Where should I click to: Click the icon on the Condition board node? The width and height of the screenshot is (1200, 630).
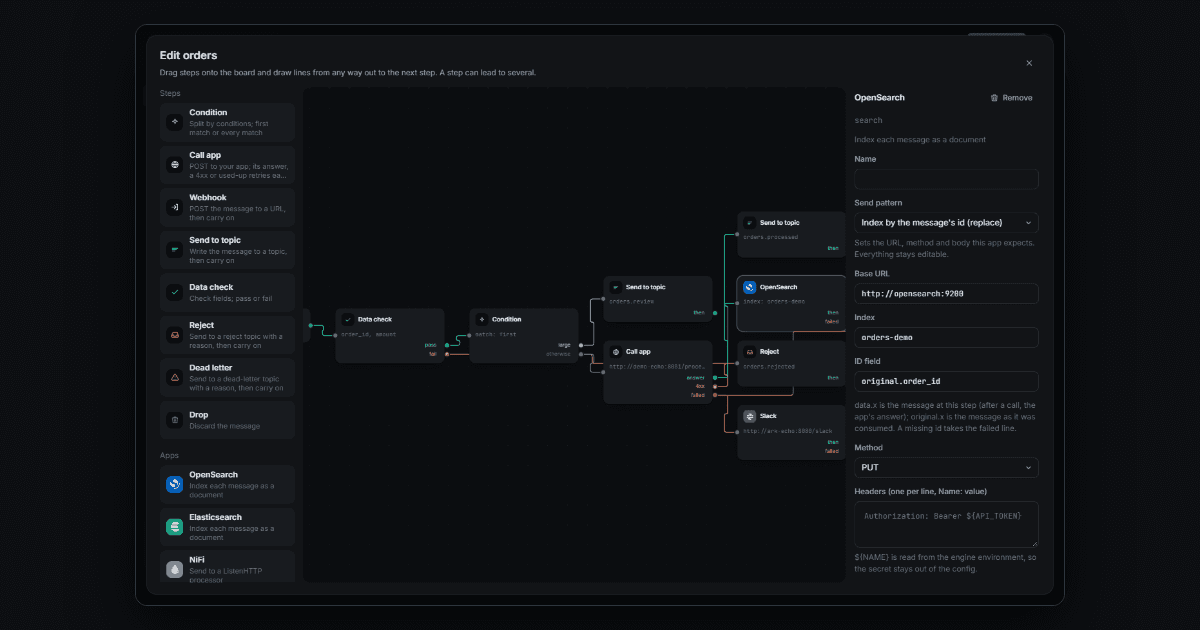482,319
